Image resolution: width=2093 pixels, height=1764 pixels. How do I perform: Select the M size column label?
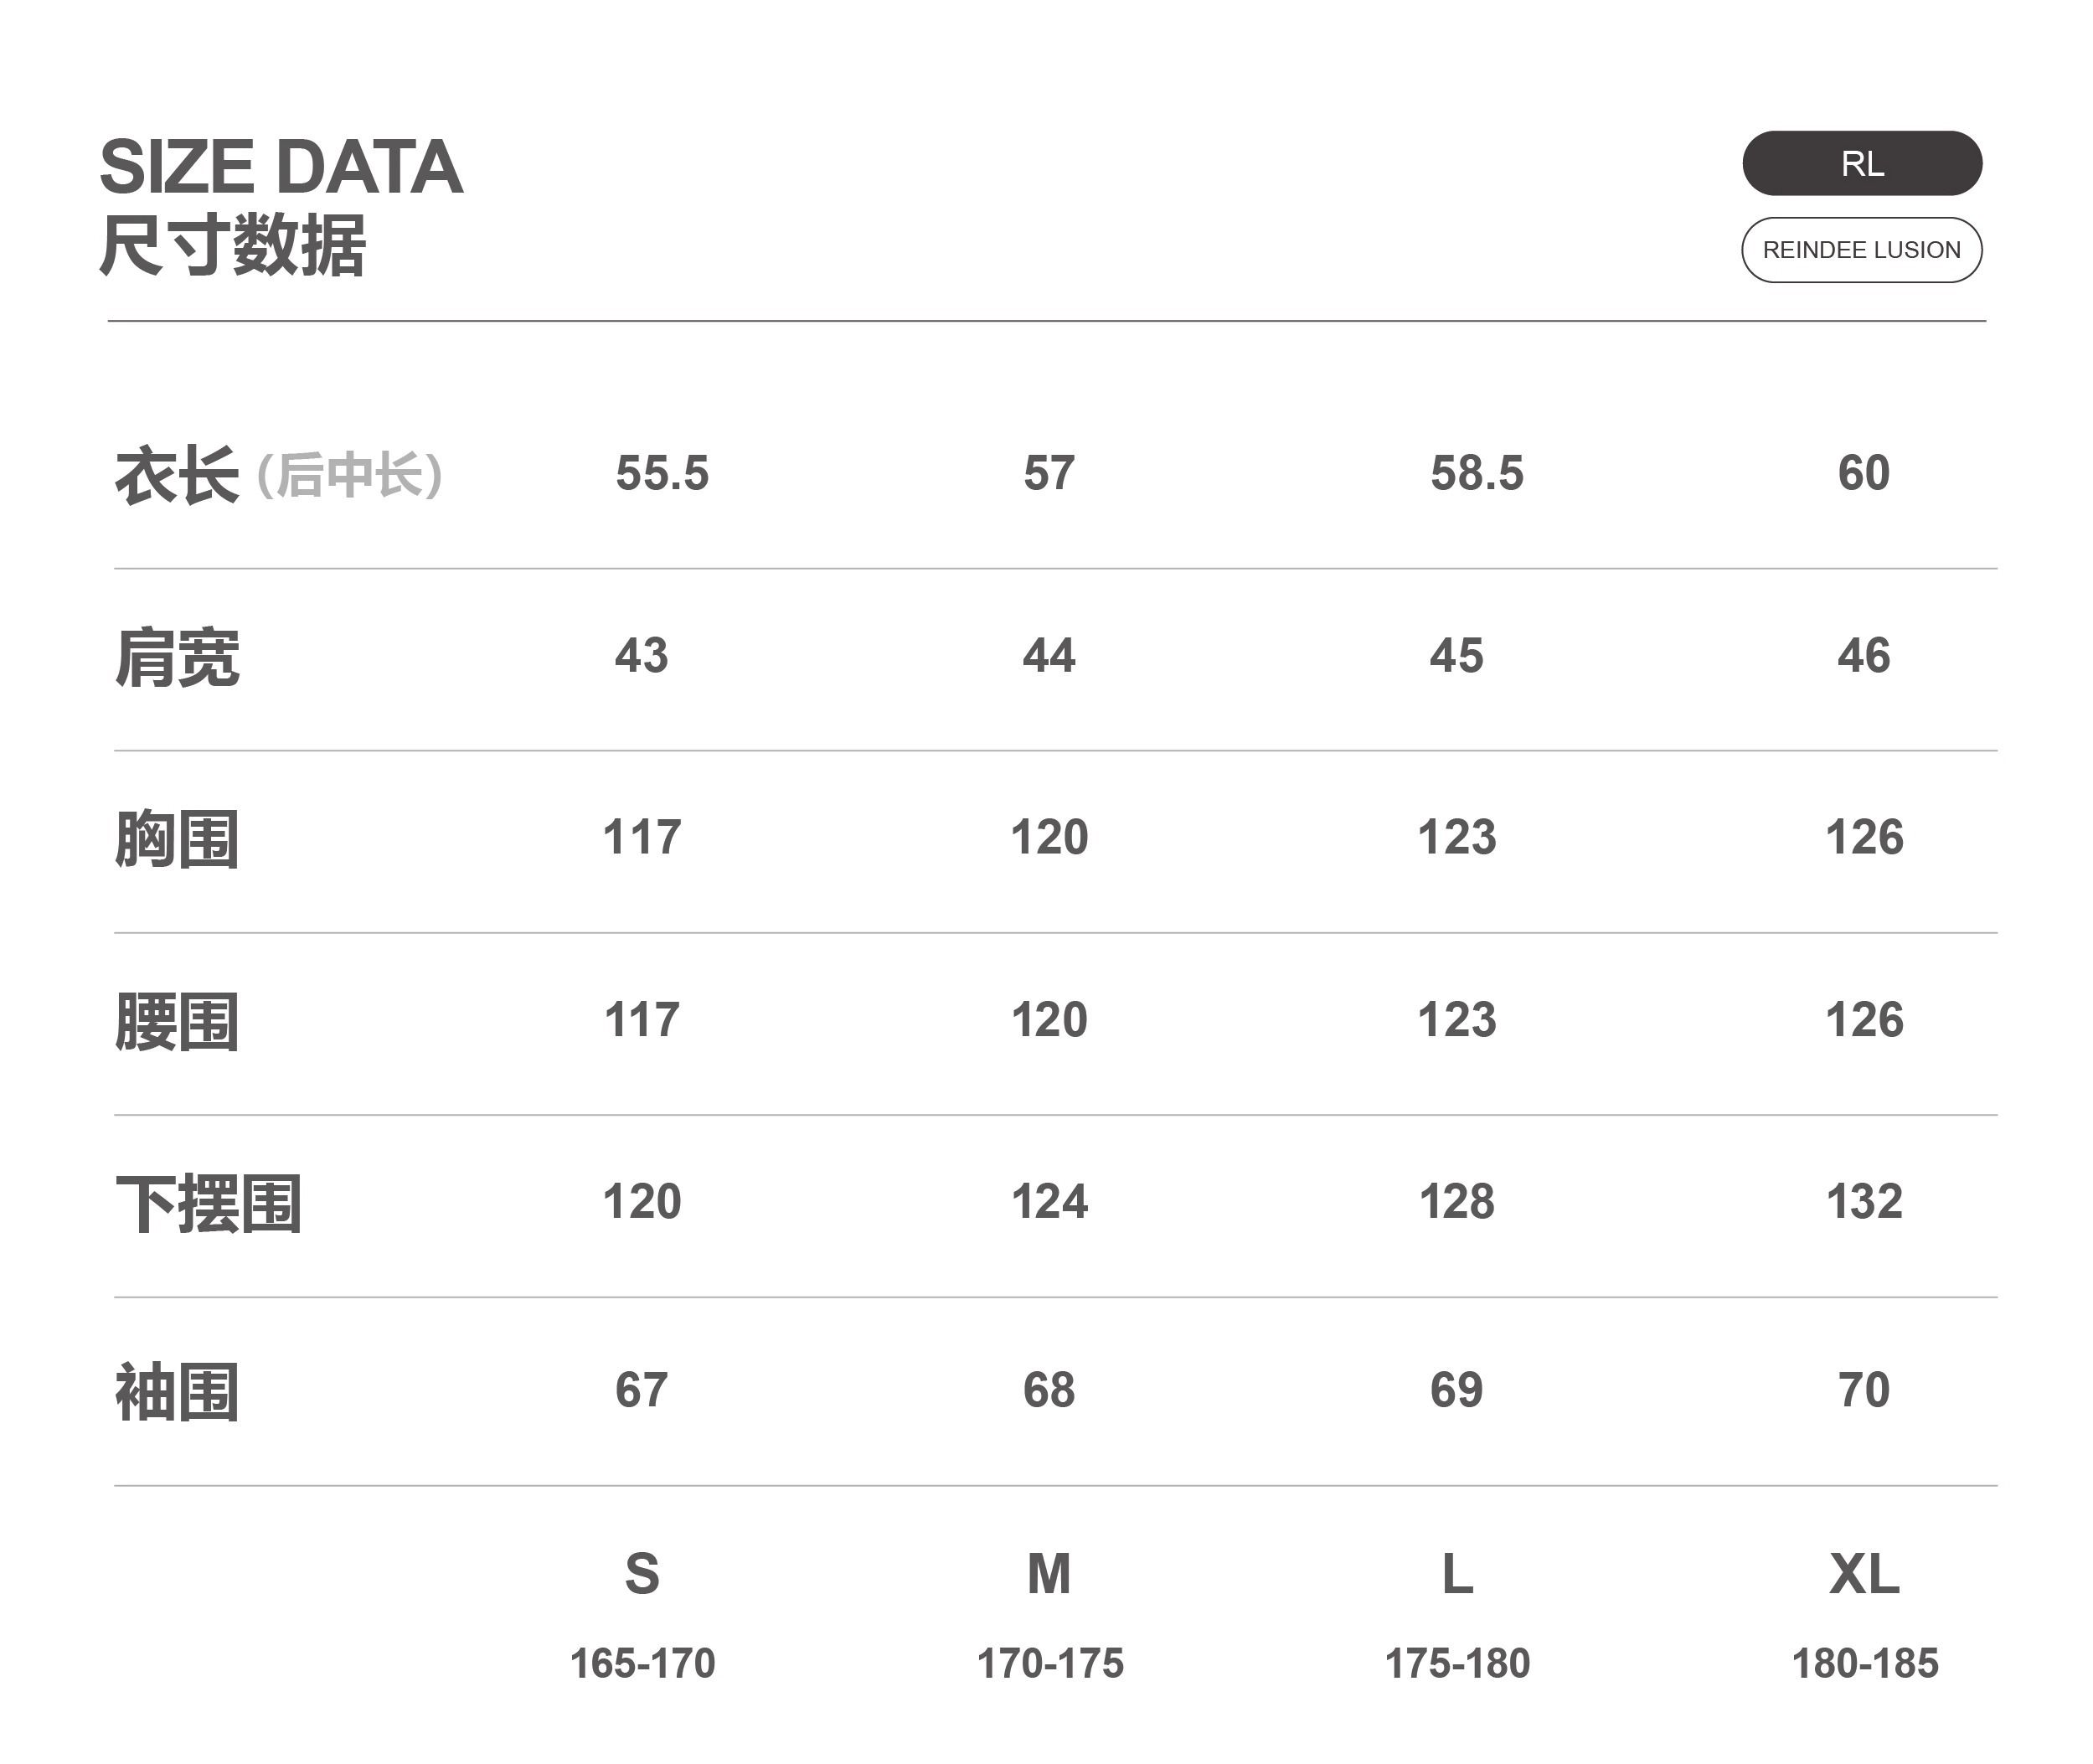(1049, 1573)
